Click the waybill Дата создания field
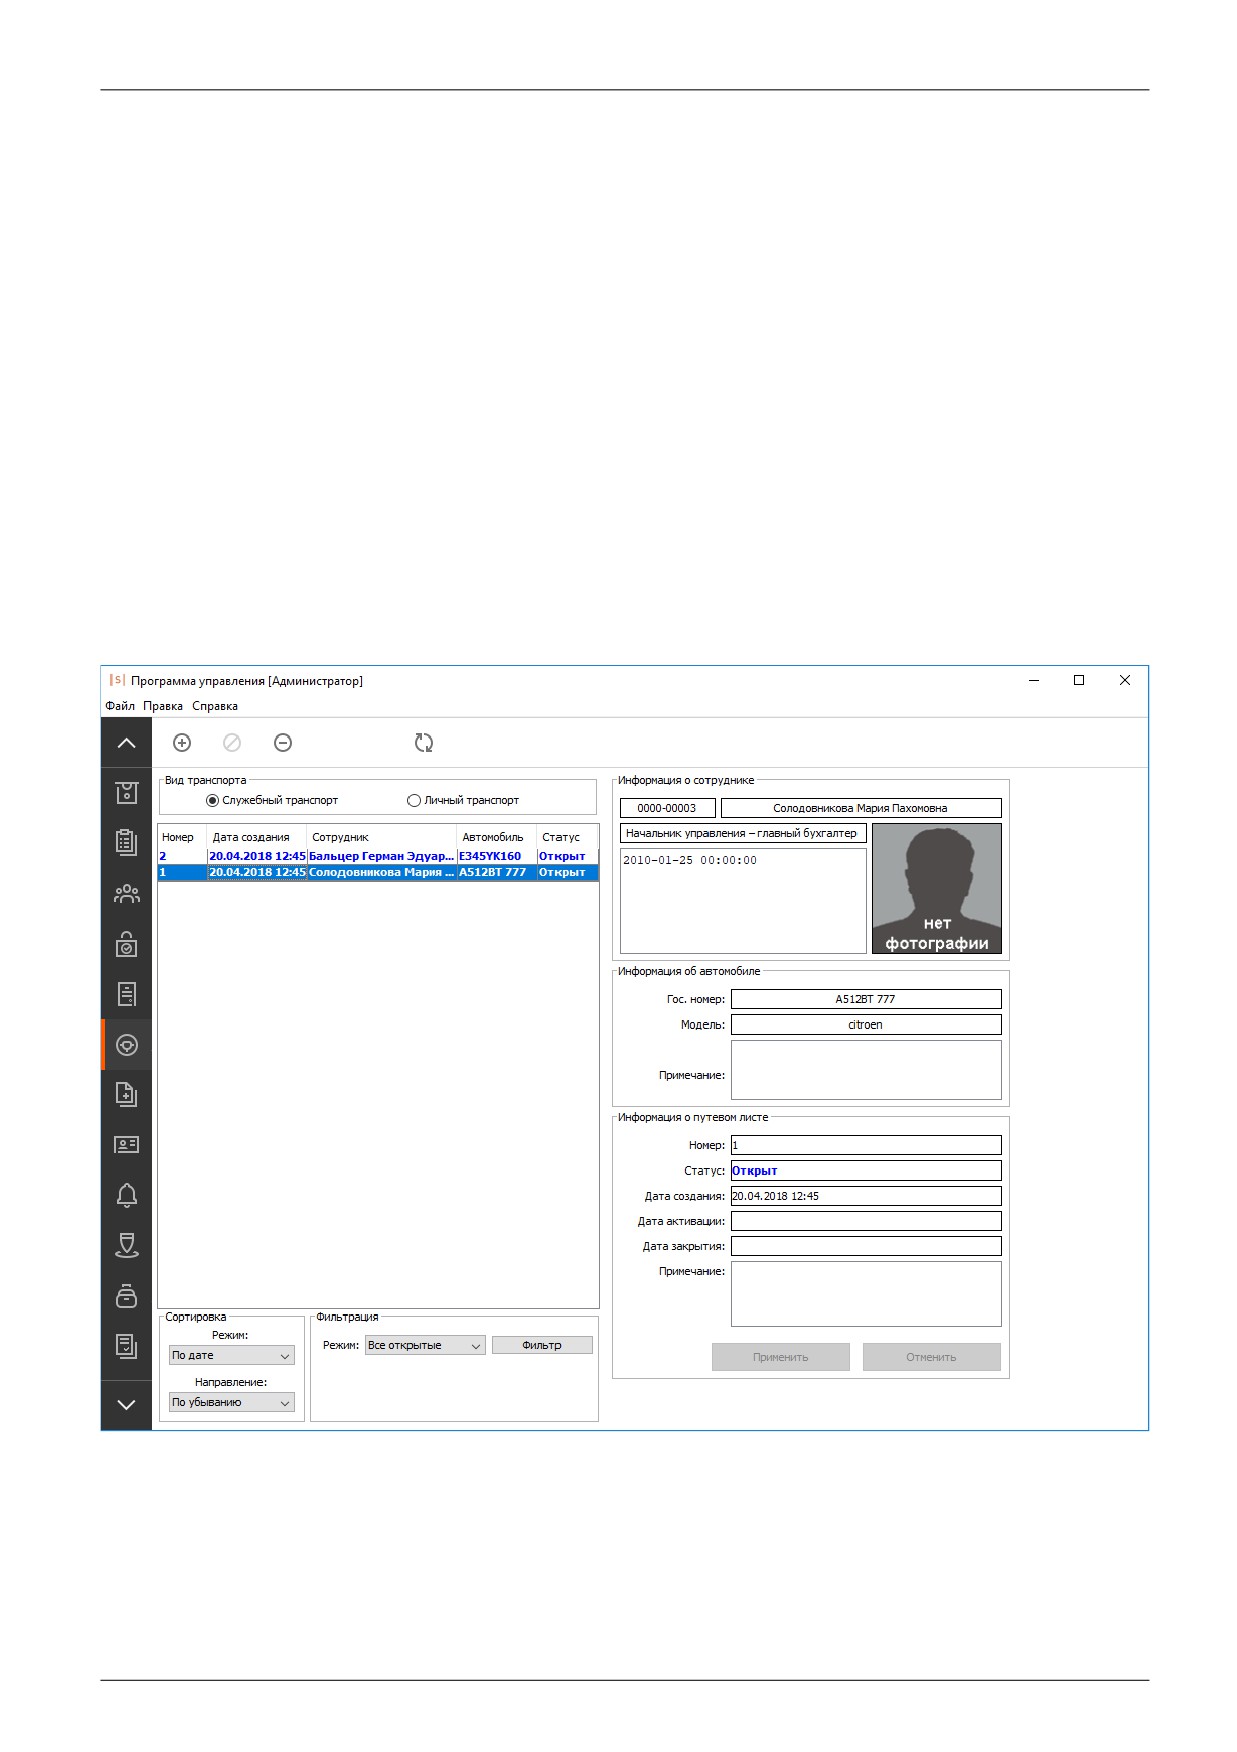The width and height of the screenshot is (1237, 1752). point(866,1196)
